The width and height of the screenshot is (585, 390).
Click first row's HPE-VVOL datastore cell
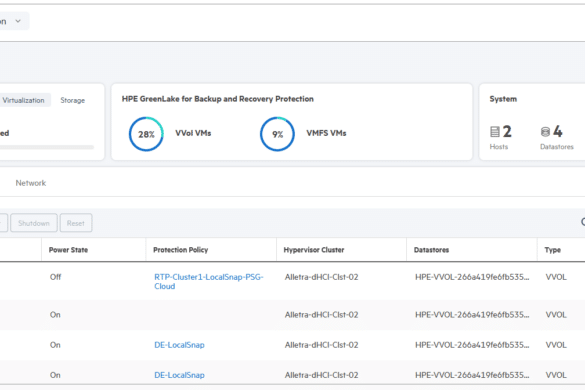click(x=472, y=277)
